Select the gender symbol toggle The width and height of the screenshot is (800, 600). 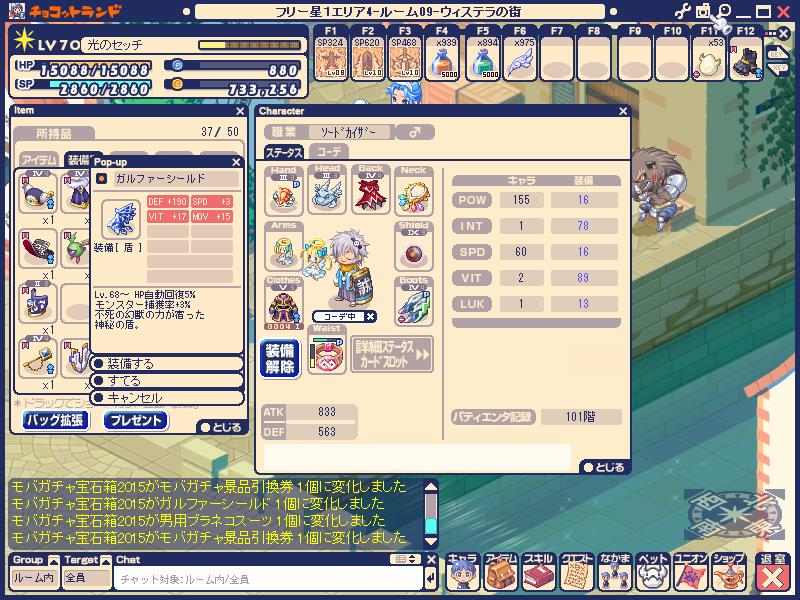pos(414,132)
